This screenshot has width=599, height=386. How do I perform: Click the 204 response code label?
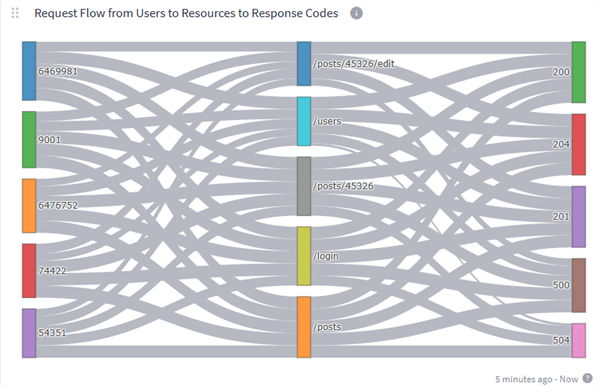tap(561, 144)
